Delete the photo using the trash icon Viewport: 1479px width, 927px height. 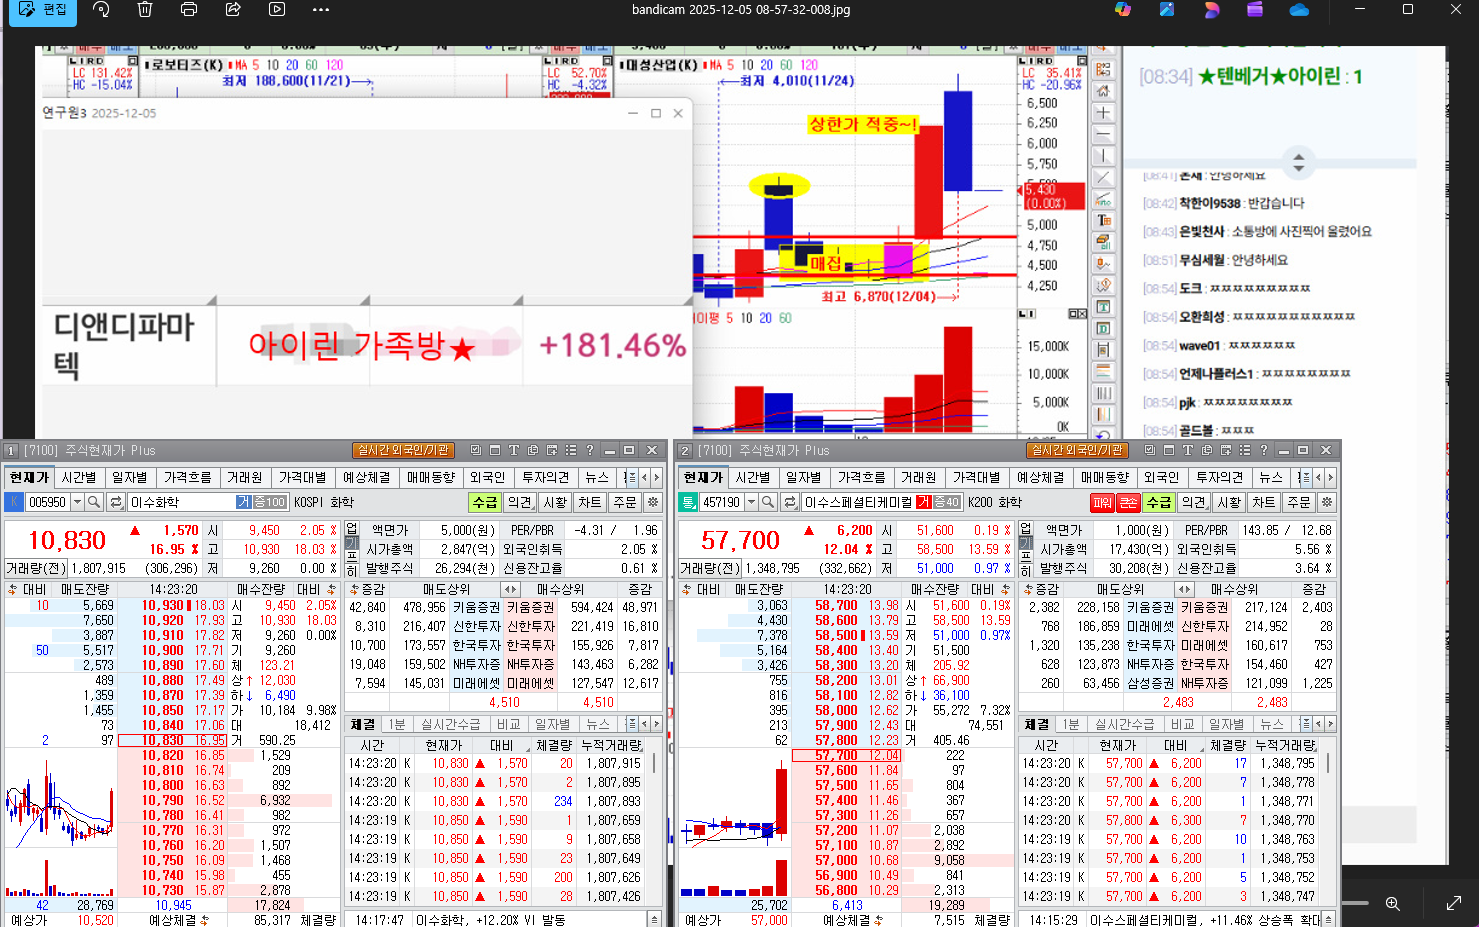coord(145,10)
